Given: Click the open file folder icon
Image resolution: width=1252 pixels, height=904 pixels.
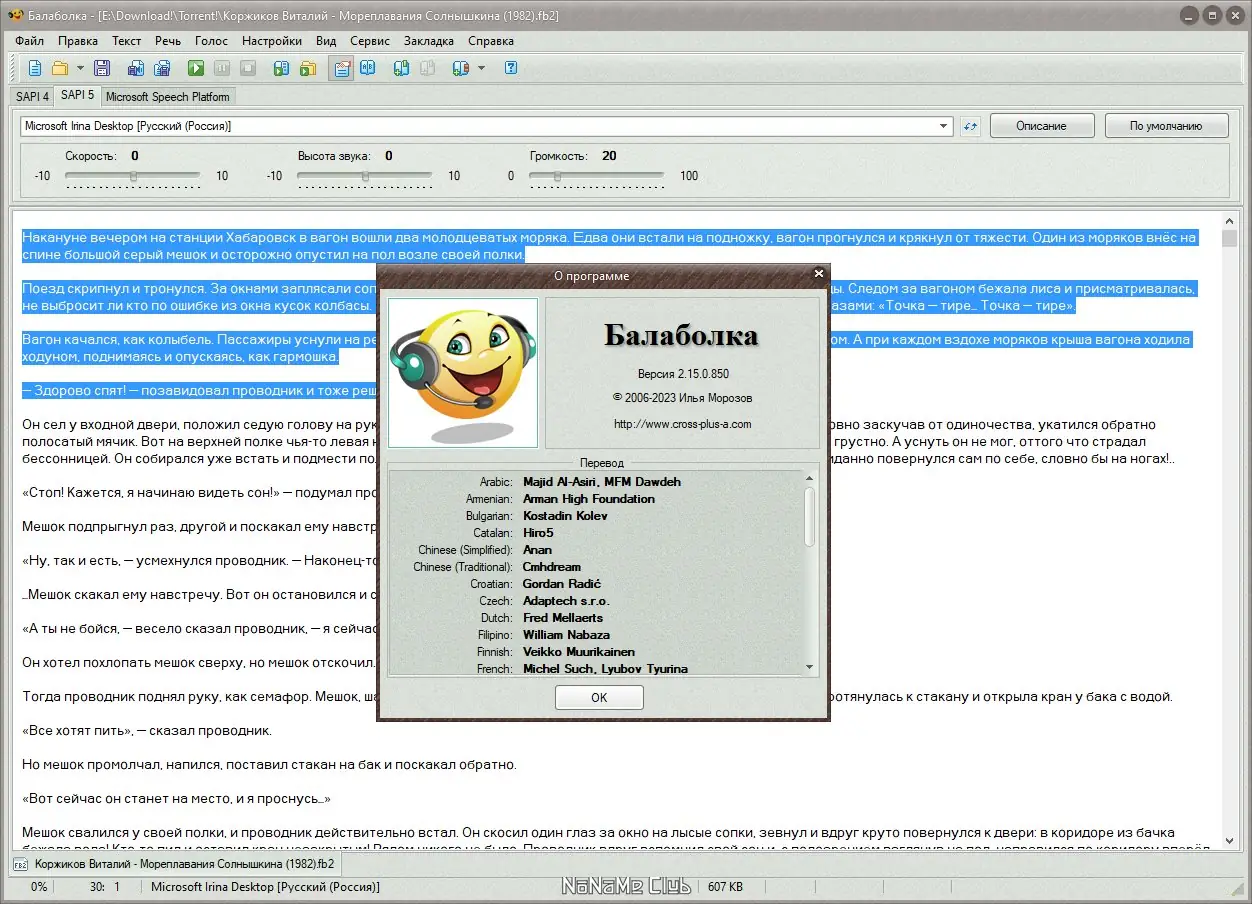Looking at the screenshot, I should 60,68.
